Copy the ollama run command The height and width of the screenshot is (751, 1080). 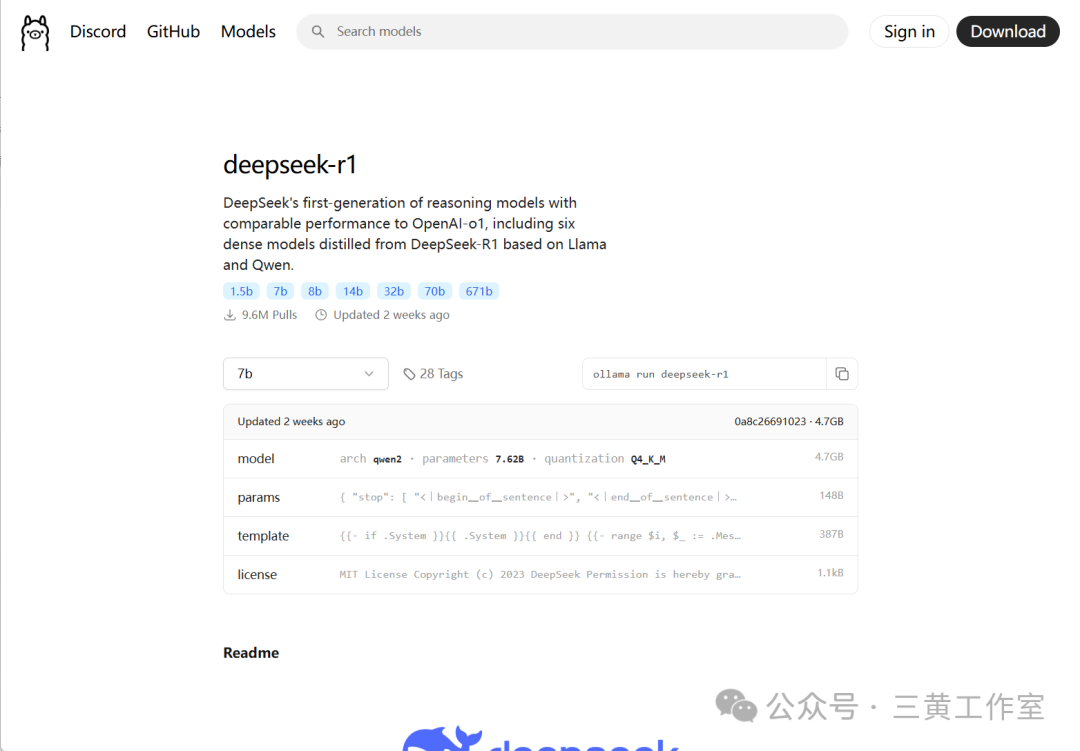(842, 373)
